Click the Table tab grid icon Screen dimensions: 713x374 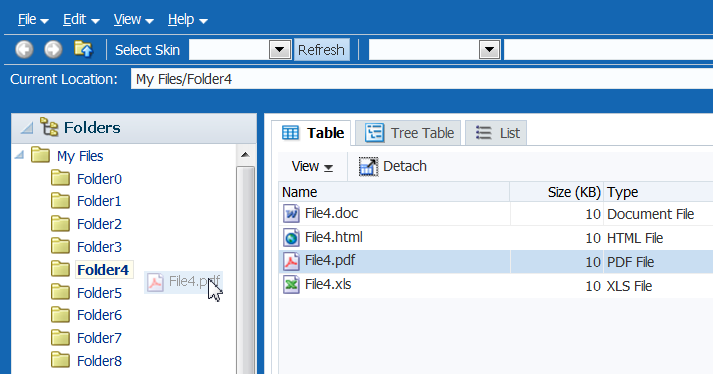click(290, 133)
